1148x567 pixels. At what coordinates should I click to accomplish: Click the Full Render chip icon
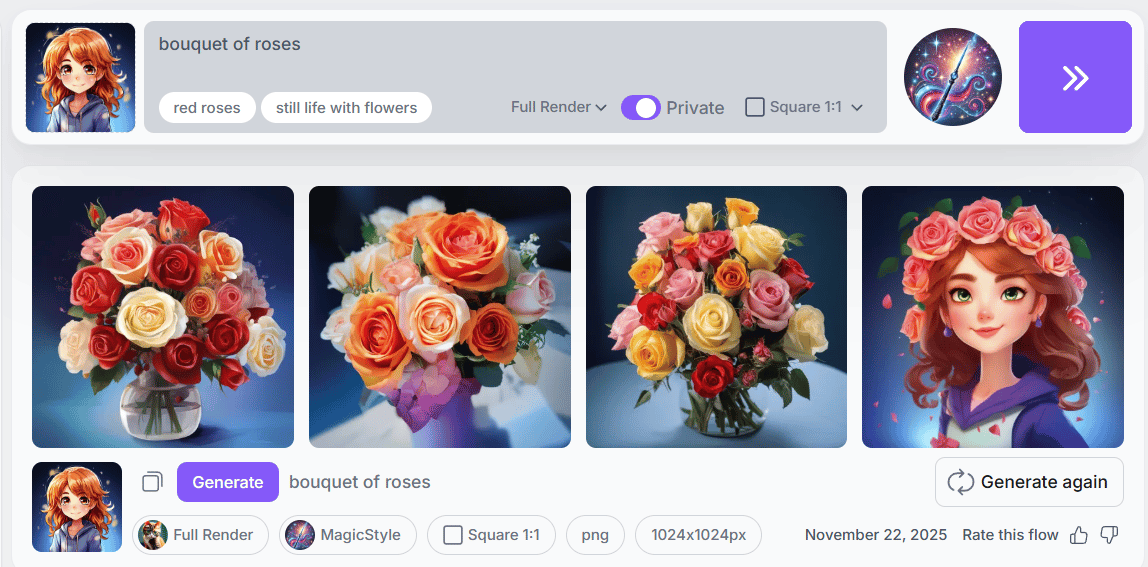point(153,535)
